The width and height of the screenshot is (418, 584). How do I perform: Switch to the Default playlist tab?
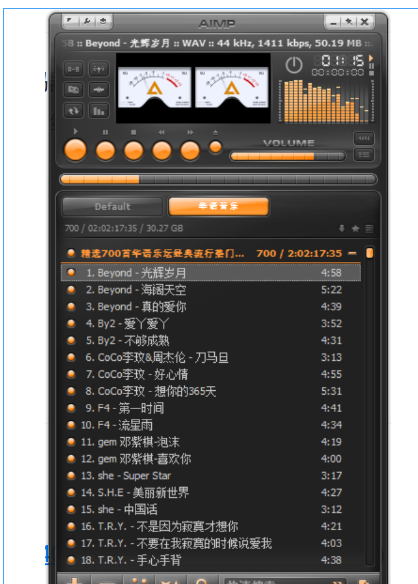coord(113,206)
